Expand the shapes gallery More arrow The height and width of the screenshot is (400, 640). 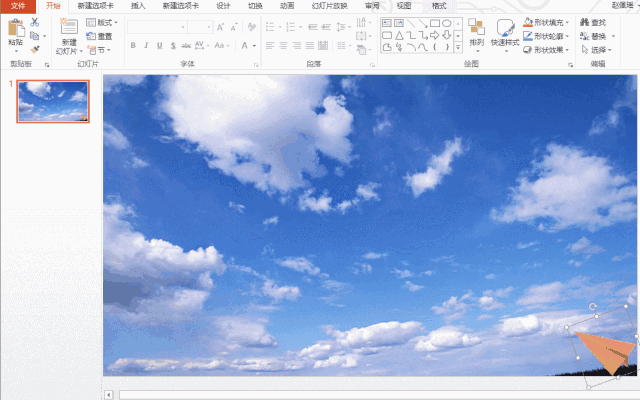pyautogui.click(x=458, y=48)
